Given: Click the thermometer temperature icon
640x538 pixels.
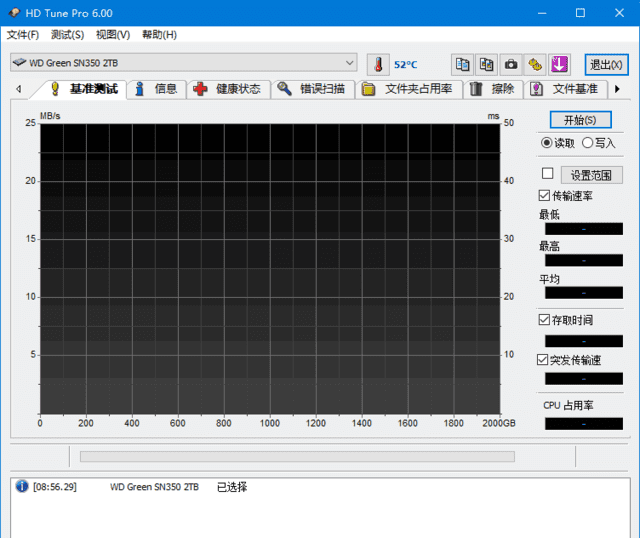Looking at the screenshot, I should click(x=378, y=64).
